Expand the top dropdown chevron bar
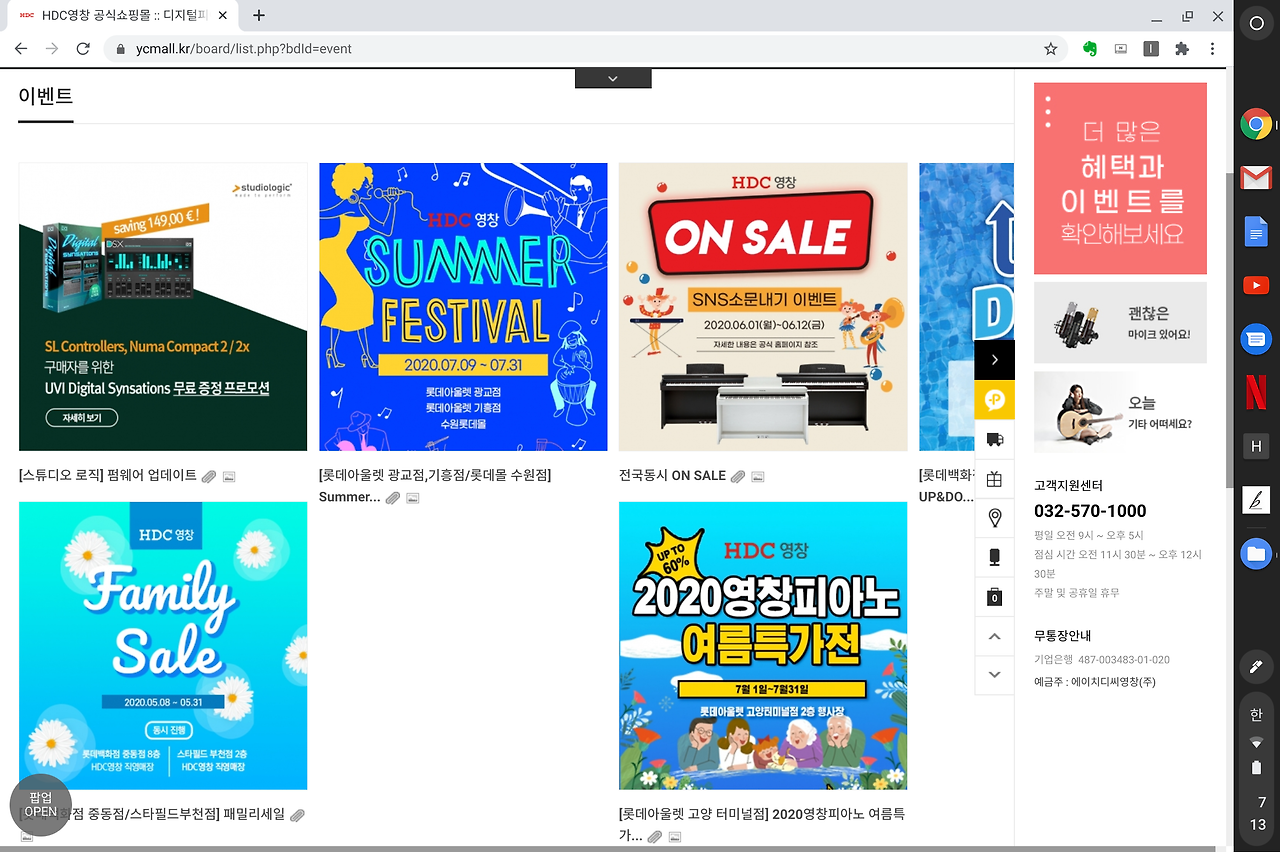Image resolution: width=1280 pixels, height=852 pixels. [613, 78]
